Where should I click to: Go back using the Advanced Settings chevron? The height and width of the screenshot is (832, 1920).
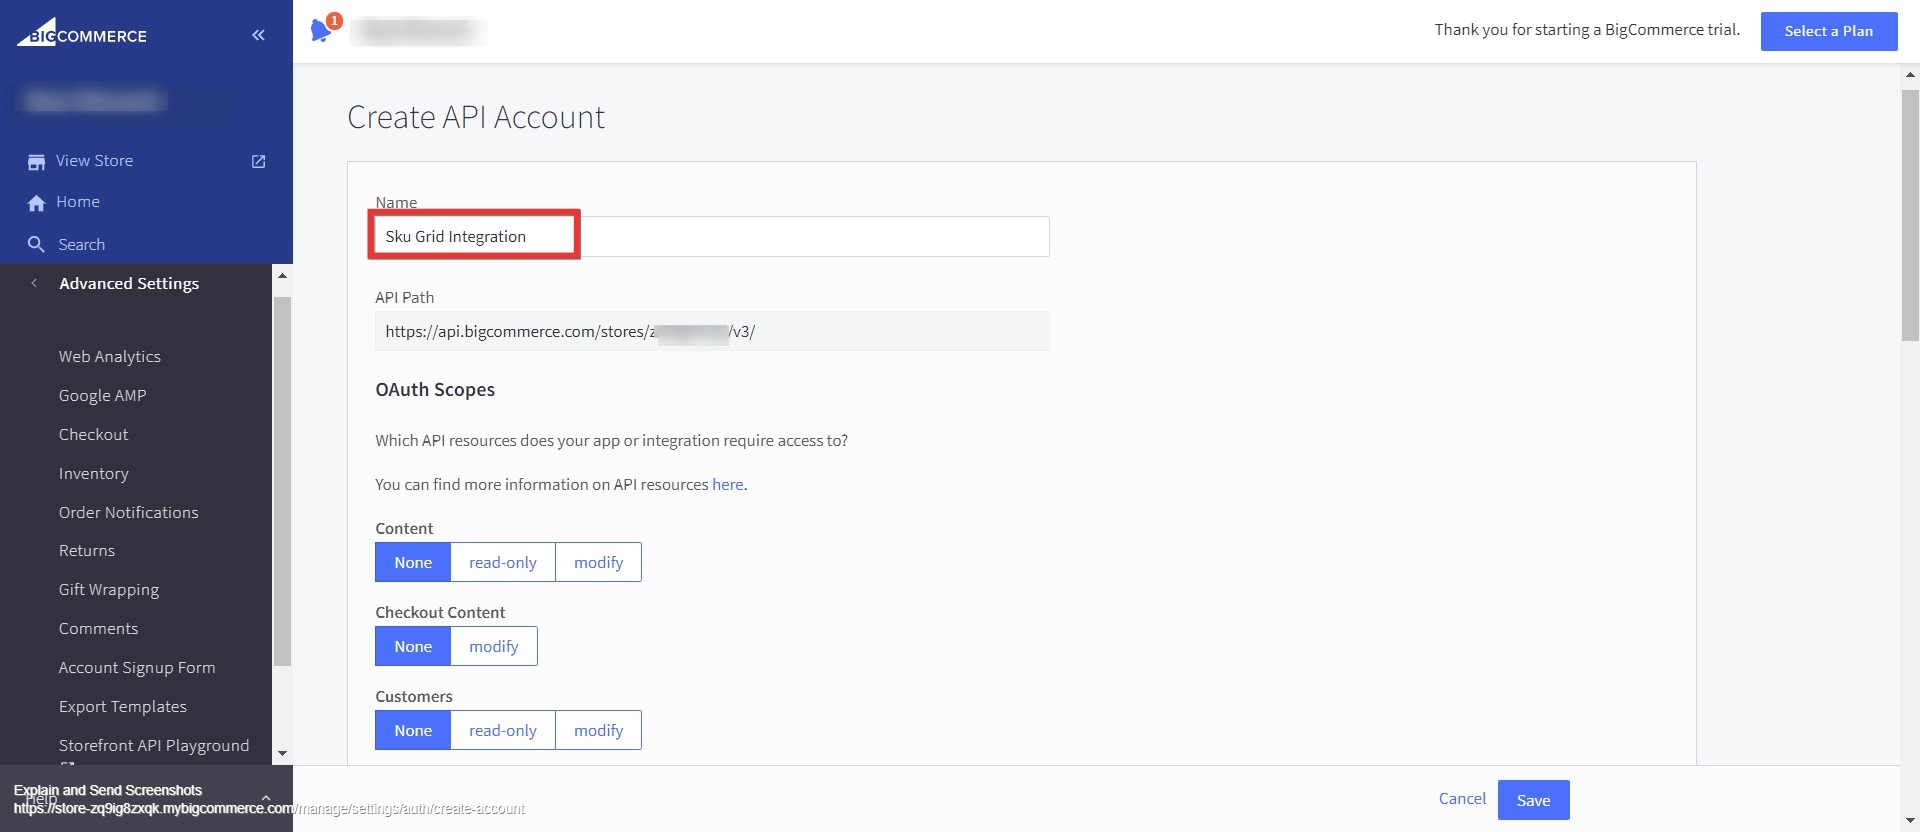(34, 283)
